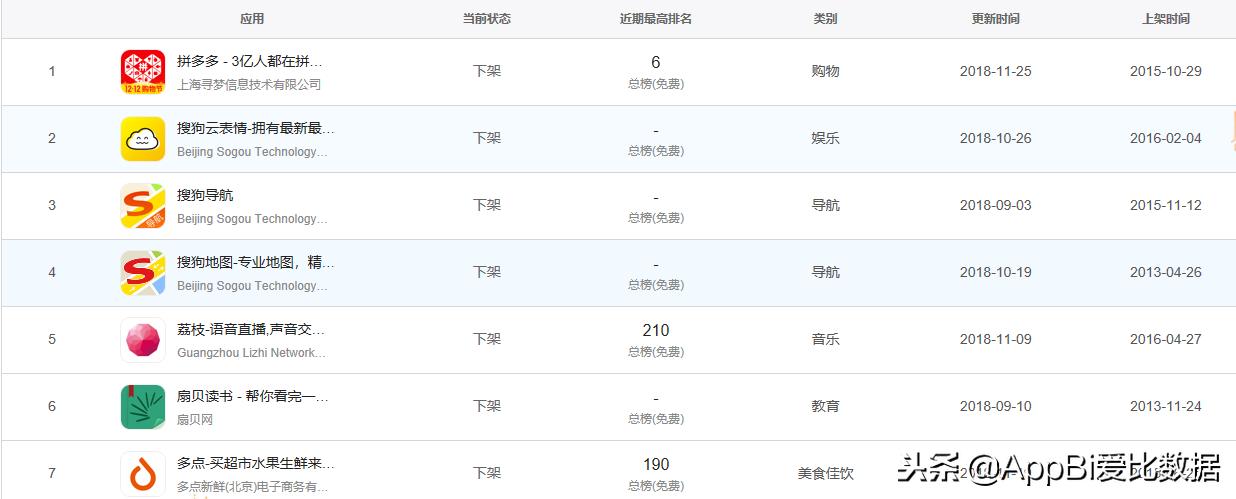Click Guangzhou Lizhi Network developer name
The image size is (1236, 499).
[x=252, y=353]
